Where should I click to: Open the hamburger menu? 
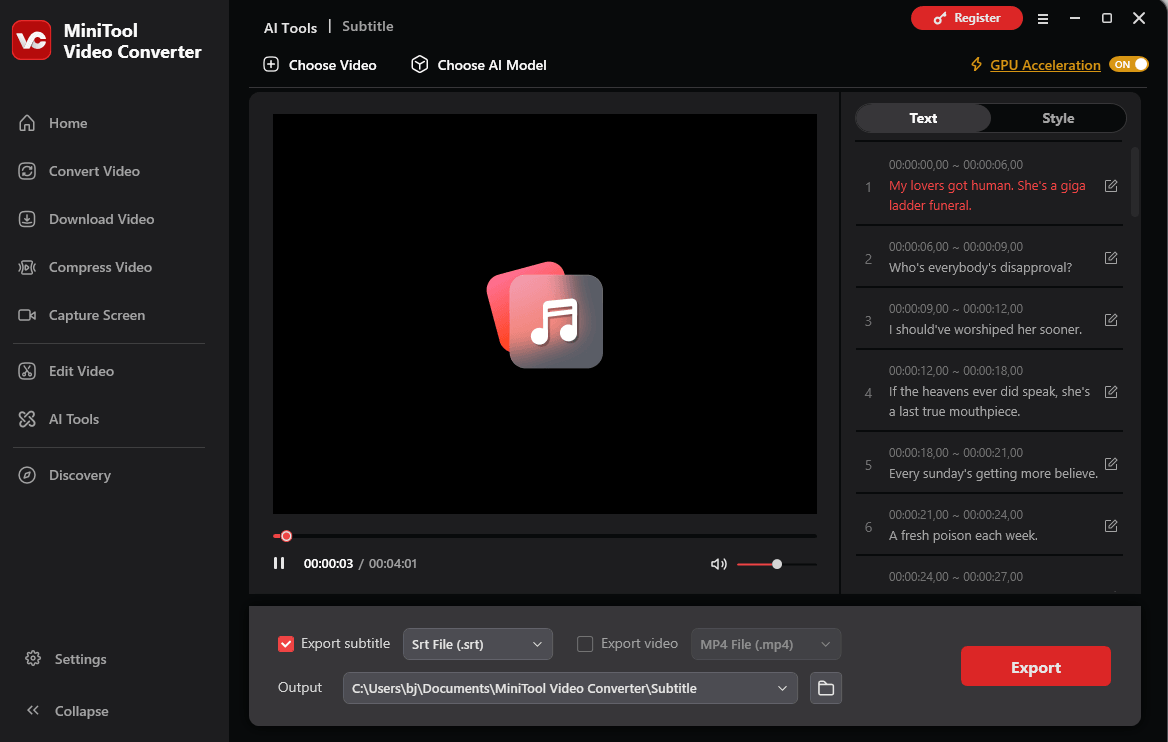(x=1043, y=19)
